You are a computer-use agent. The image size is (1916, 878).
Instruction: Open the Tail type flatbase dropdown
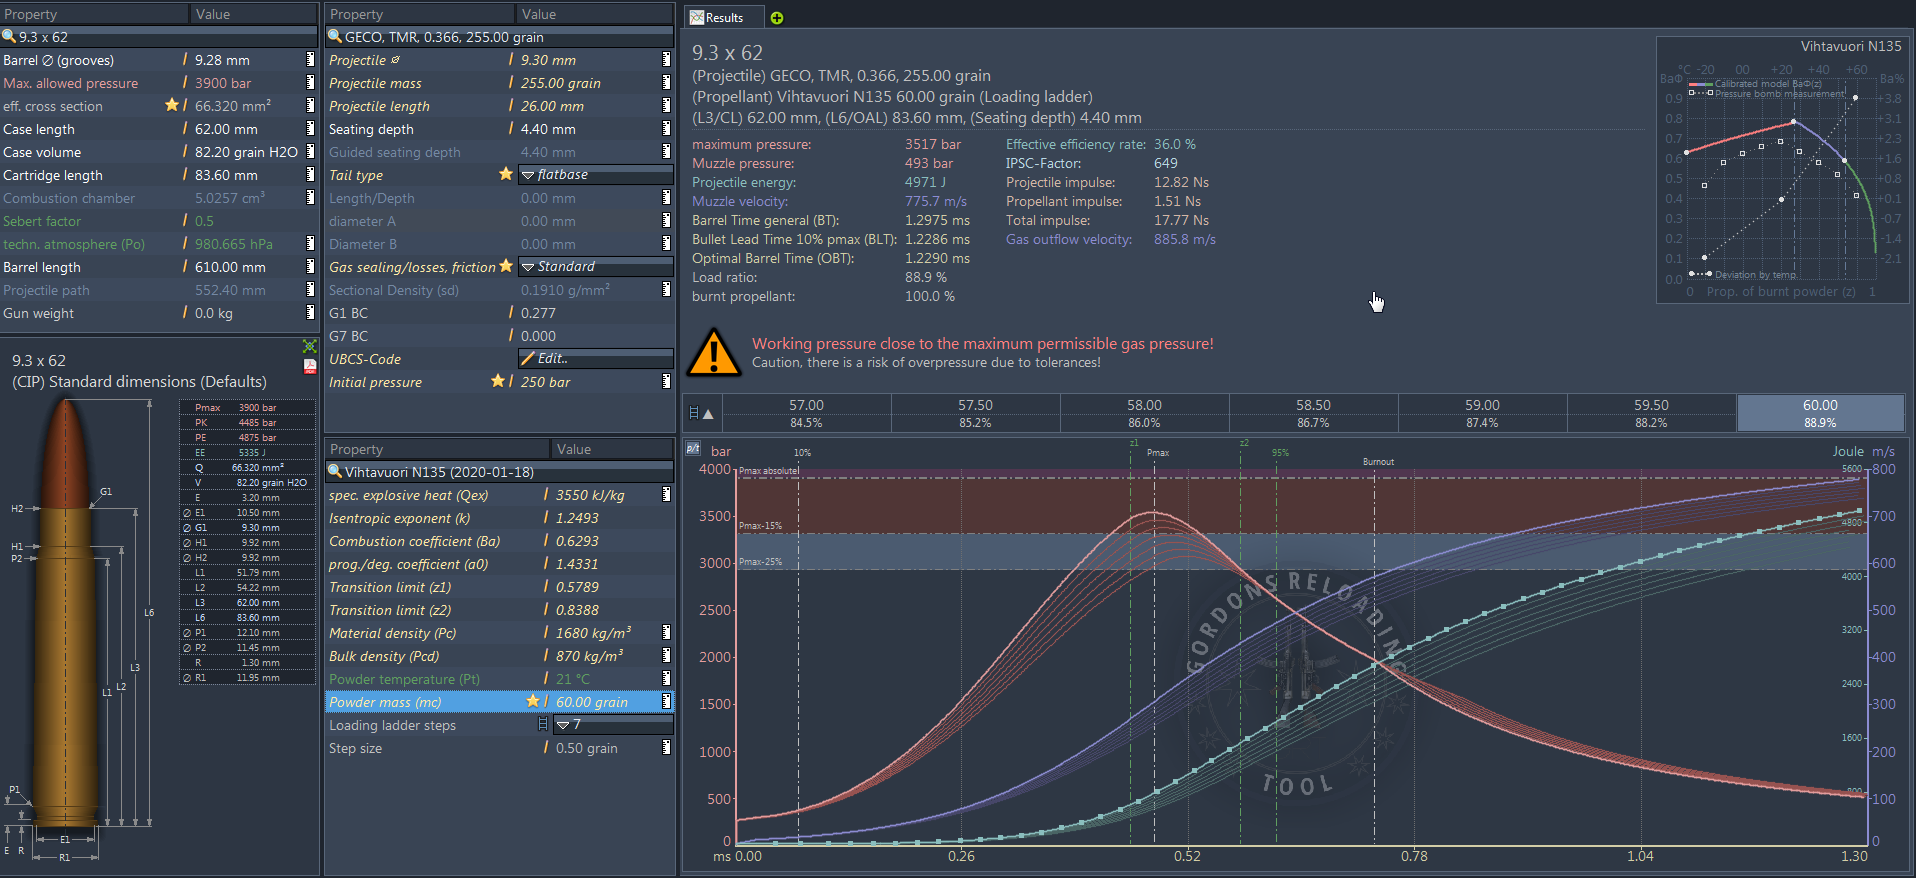(595, 175)
